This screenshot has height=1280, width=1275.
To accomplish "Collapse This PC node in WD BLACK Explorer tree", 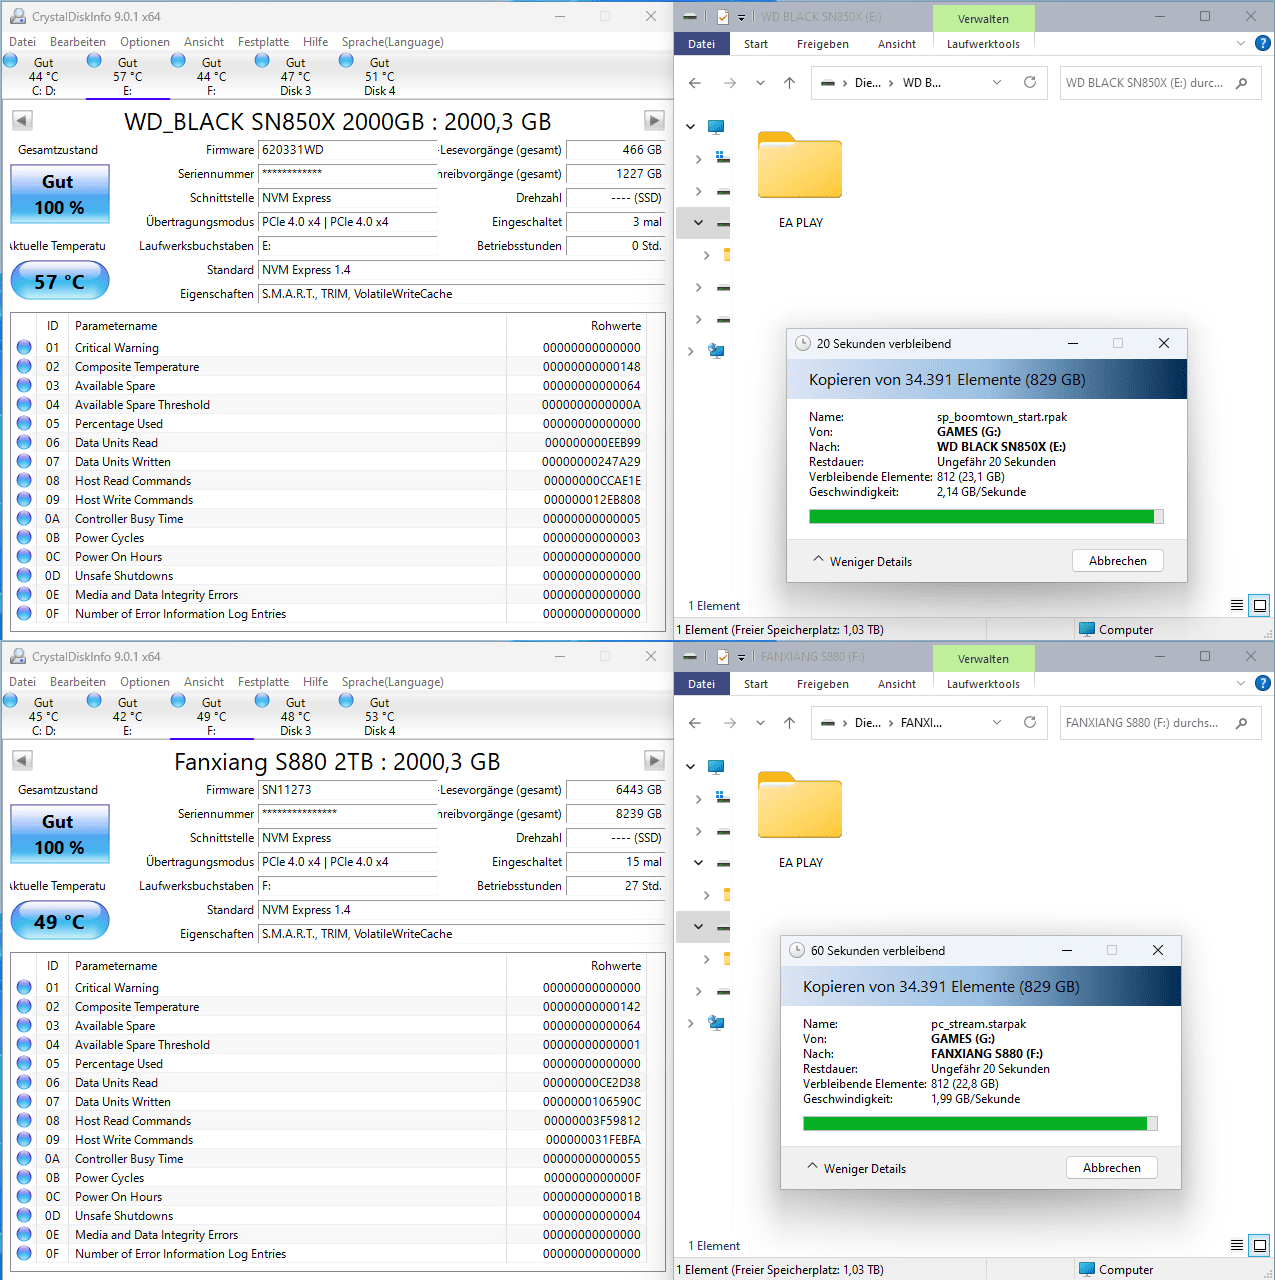I will click(x=690, y=127).
